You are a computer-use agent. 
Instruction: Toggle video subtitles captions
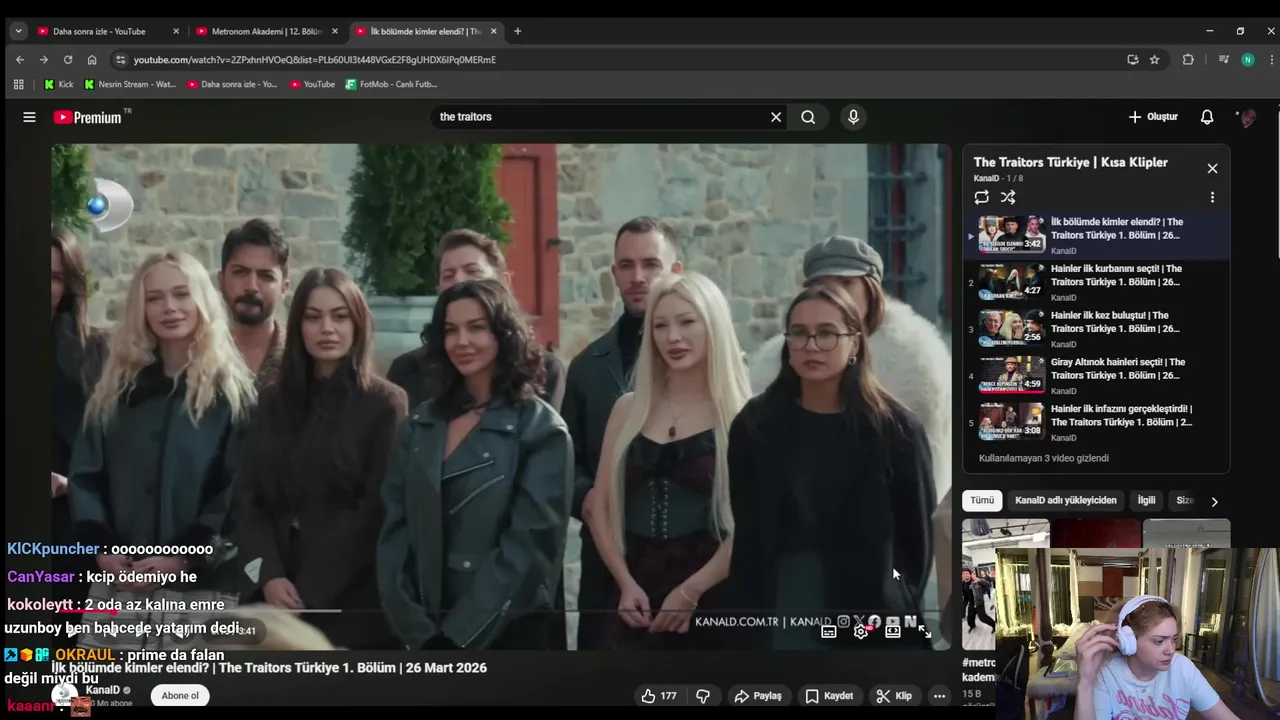click(828, 631)
